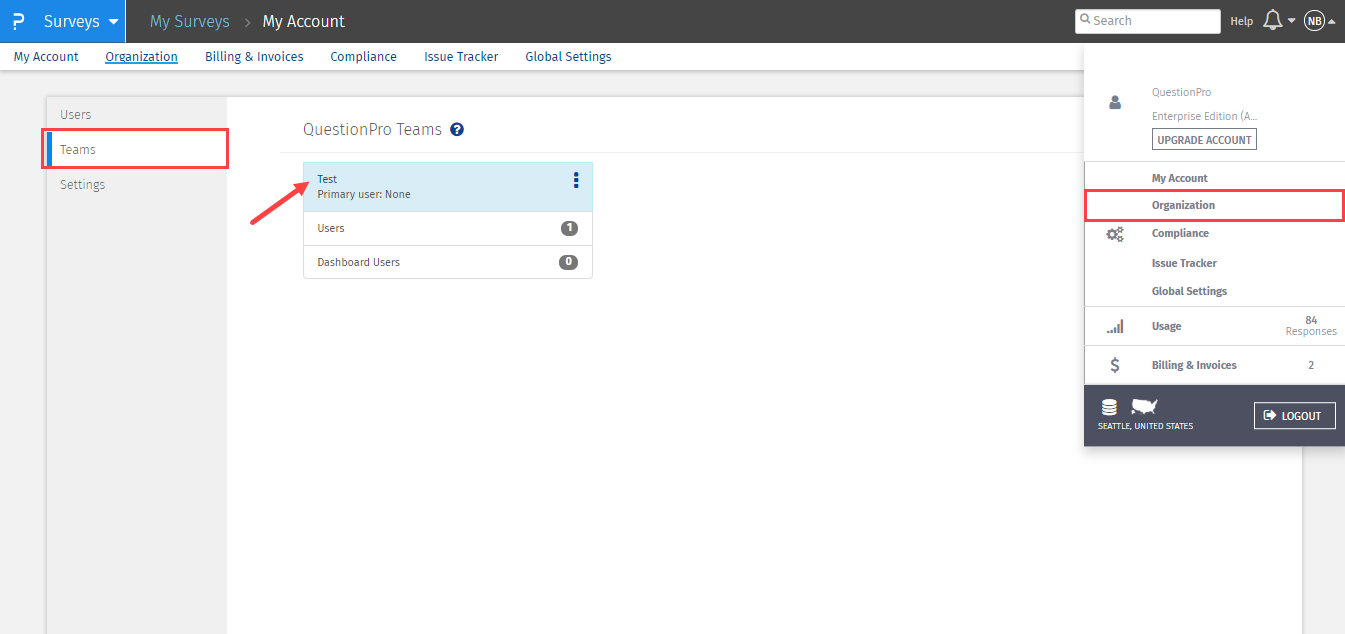
Task: Click the data center database icon
Action: [x=1109, y=407]
